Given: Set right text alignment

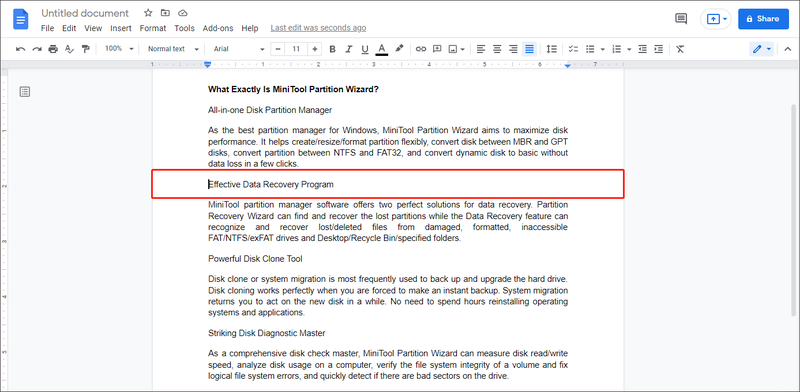Looking at the screenshot, I should 513,49.
